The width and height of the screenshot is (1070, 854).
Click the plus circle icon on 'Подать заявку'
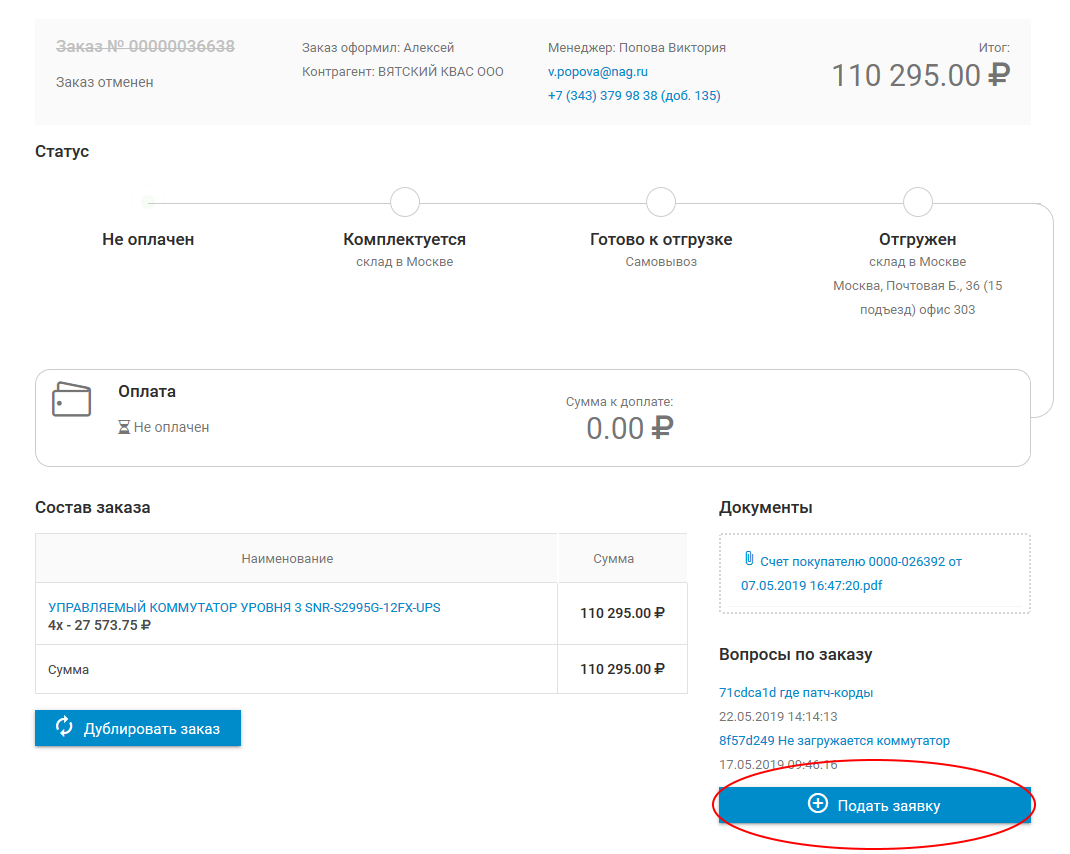point(818,804)
